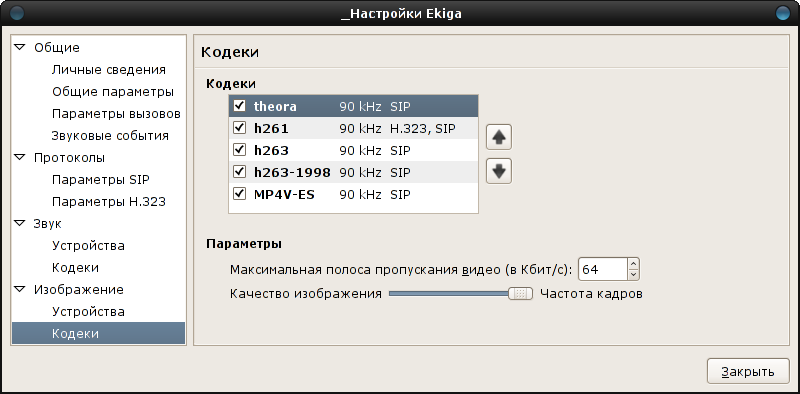Select highlighted Кодеки under Изображение

click(98, 333)
